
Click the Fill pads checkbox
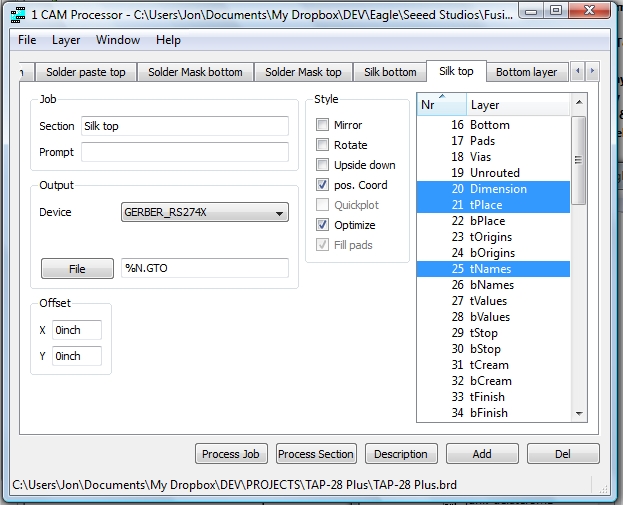322,245
